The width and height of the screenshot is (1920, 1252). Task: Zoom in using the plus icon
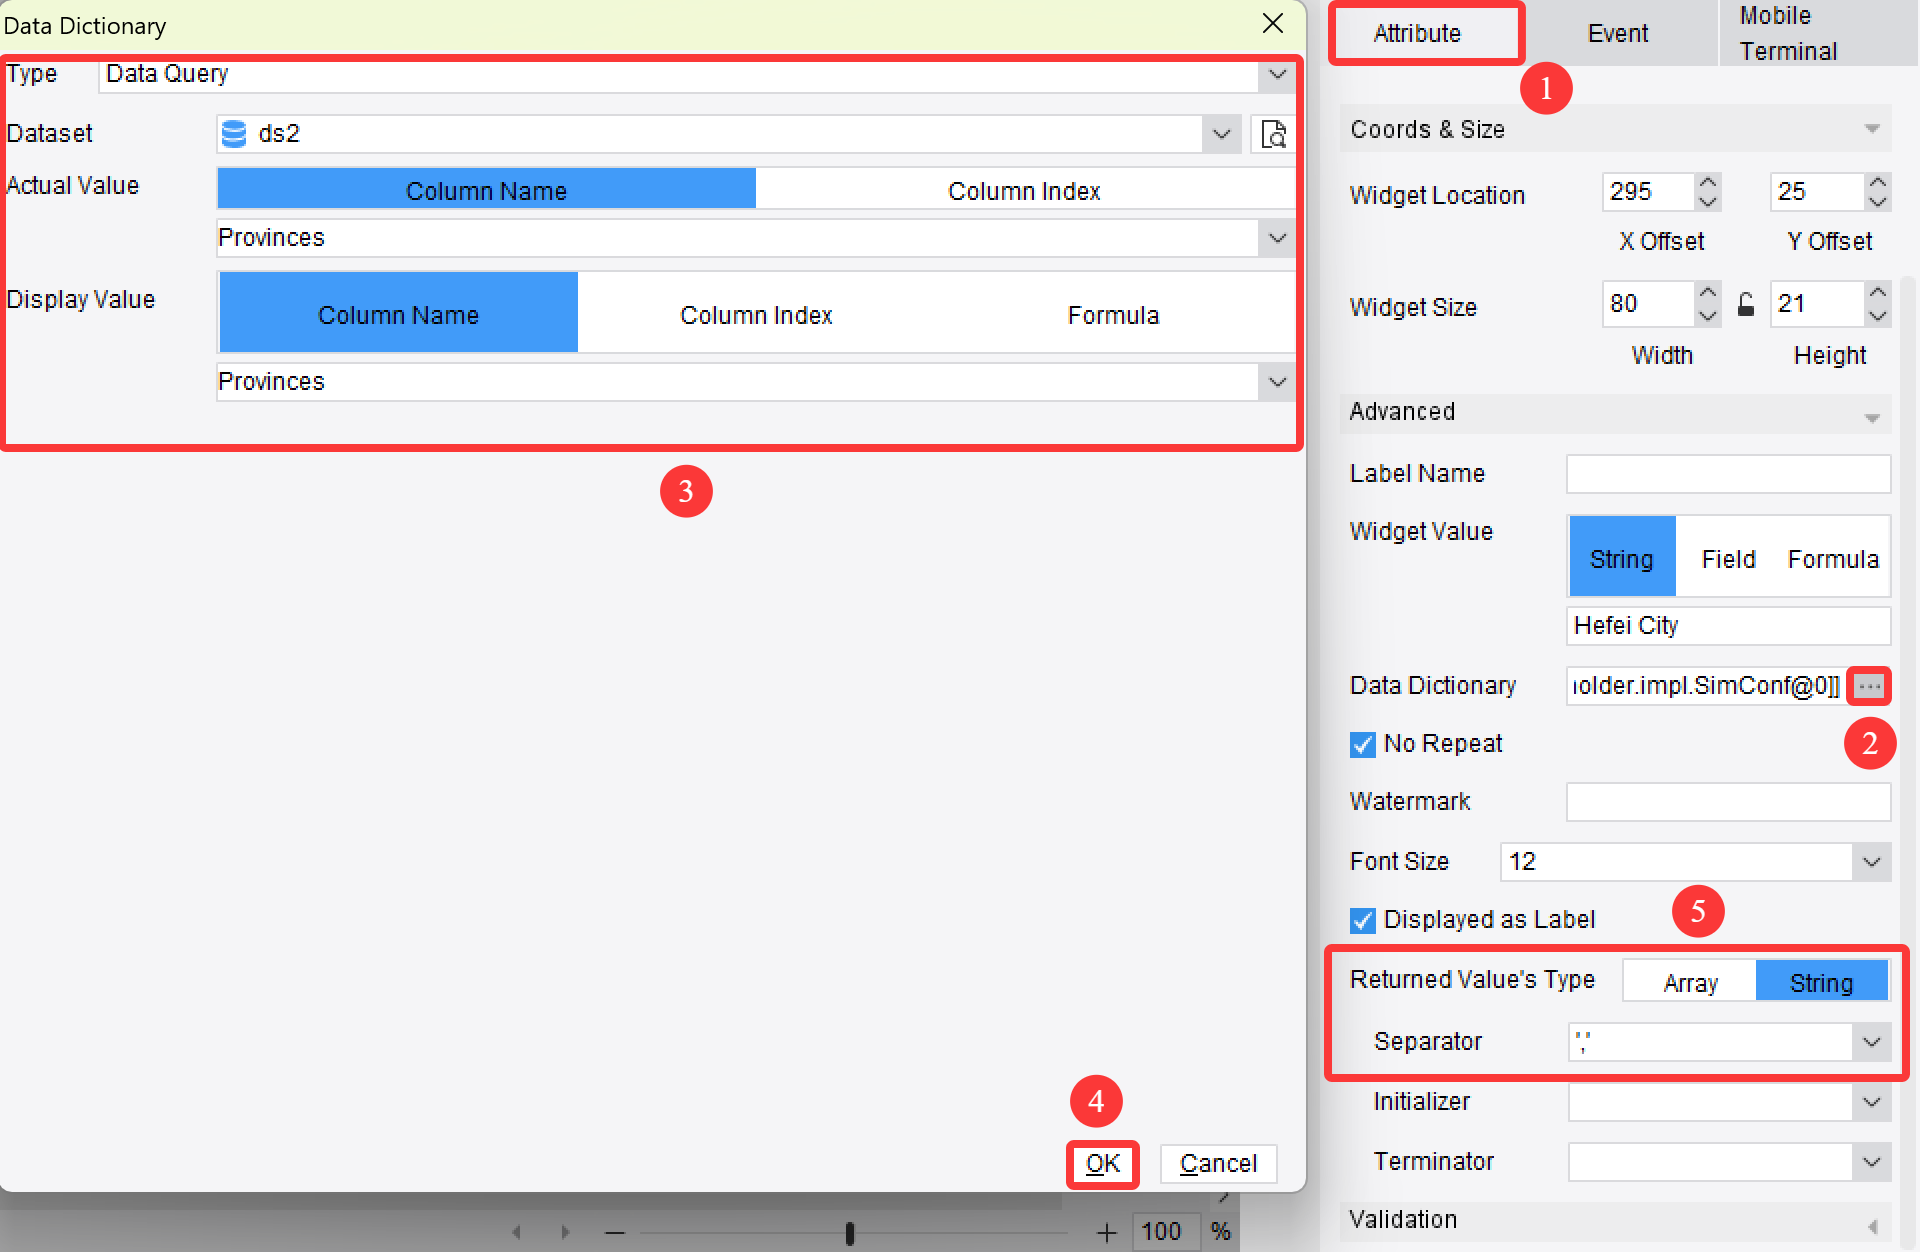coord(1106,1232)
